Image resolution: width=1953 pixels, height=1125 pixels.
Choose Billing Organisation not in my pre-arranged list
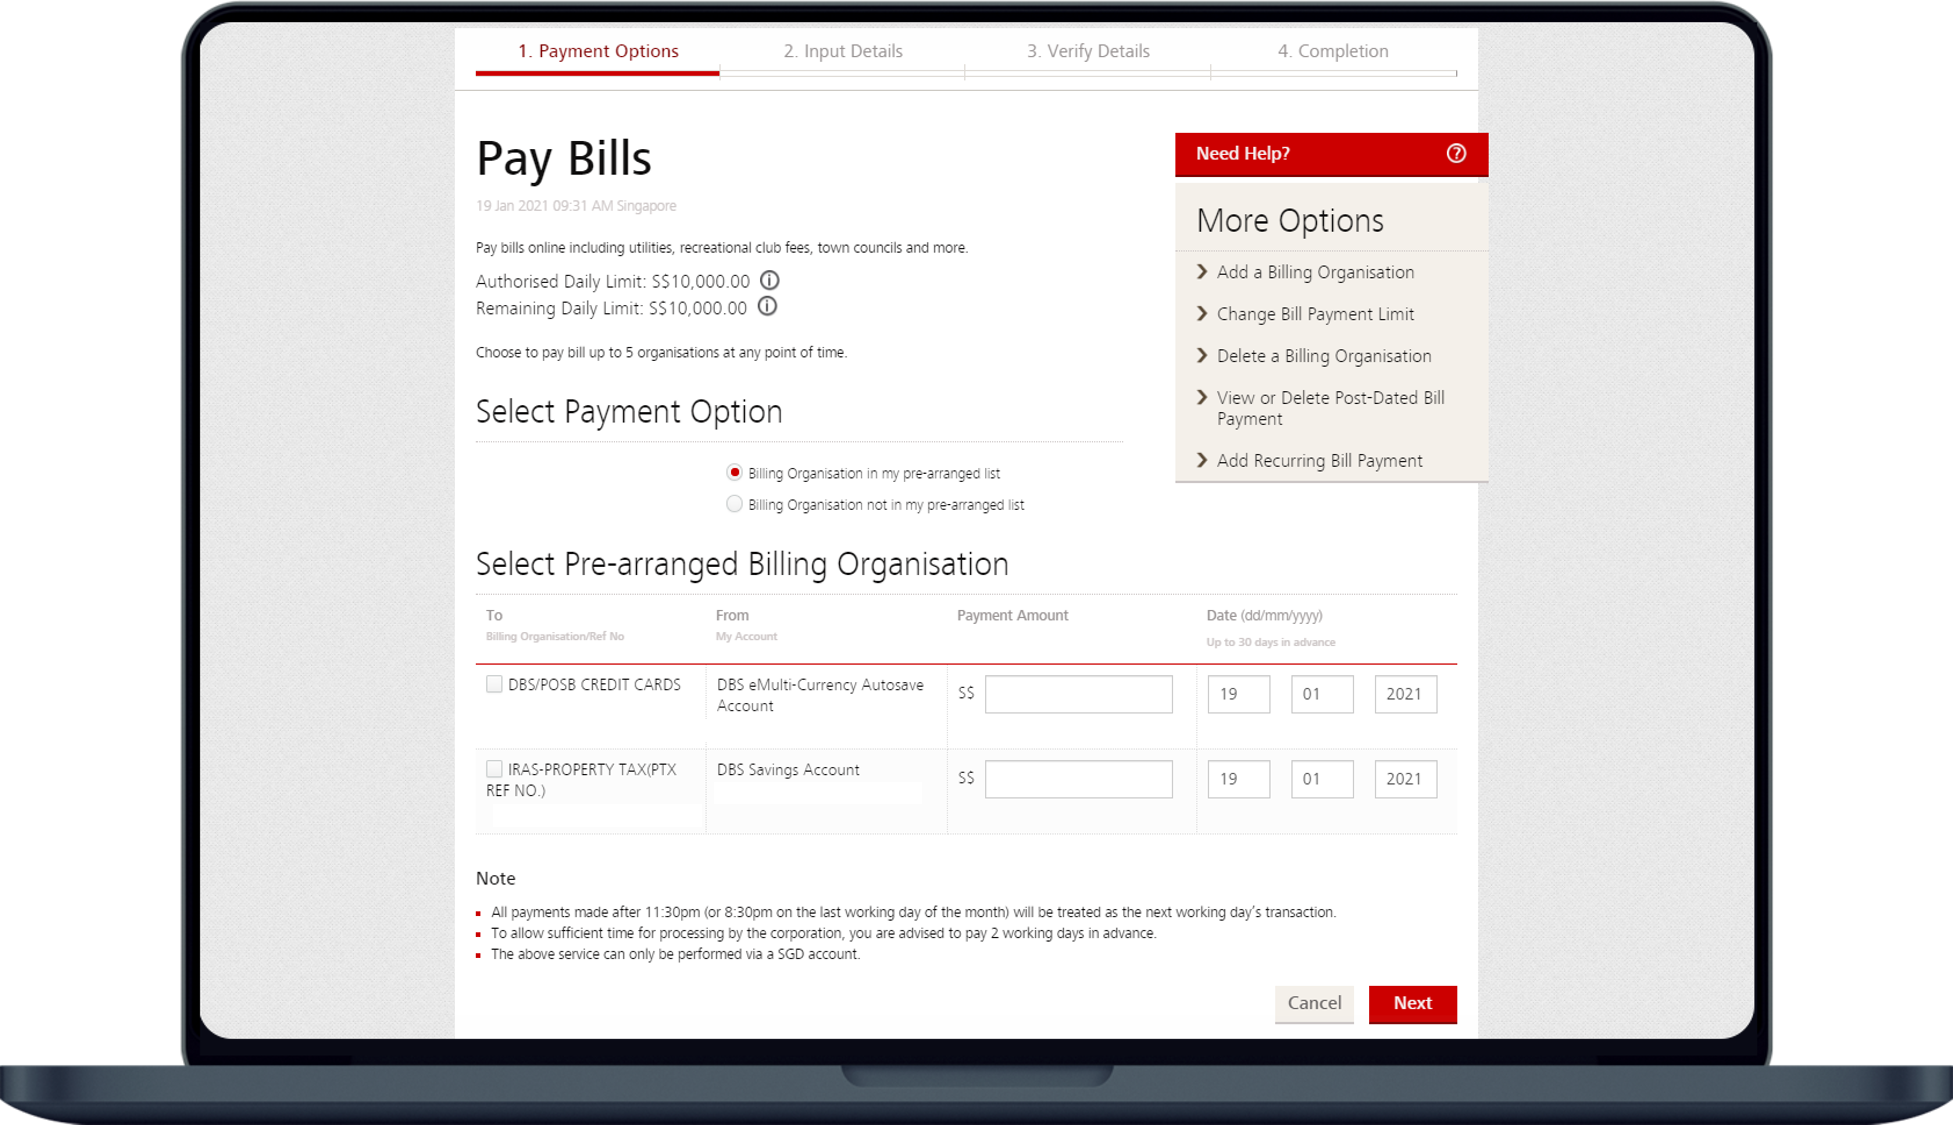pos(734,504)
